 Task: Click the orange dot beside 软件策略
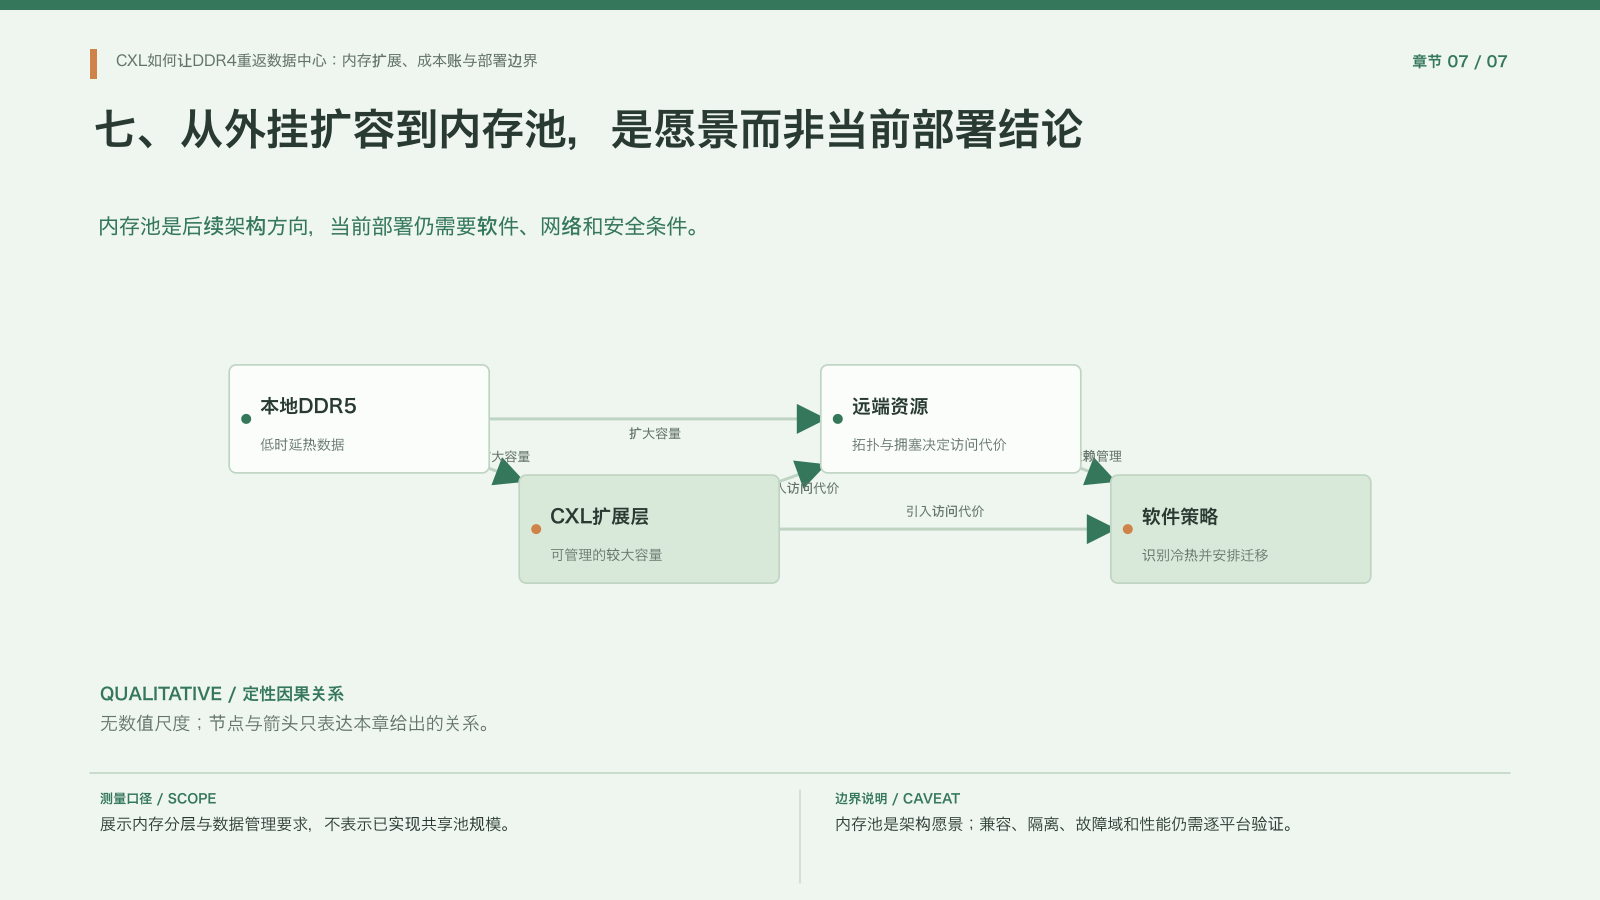click(x=1128, y=529)
